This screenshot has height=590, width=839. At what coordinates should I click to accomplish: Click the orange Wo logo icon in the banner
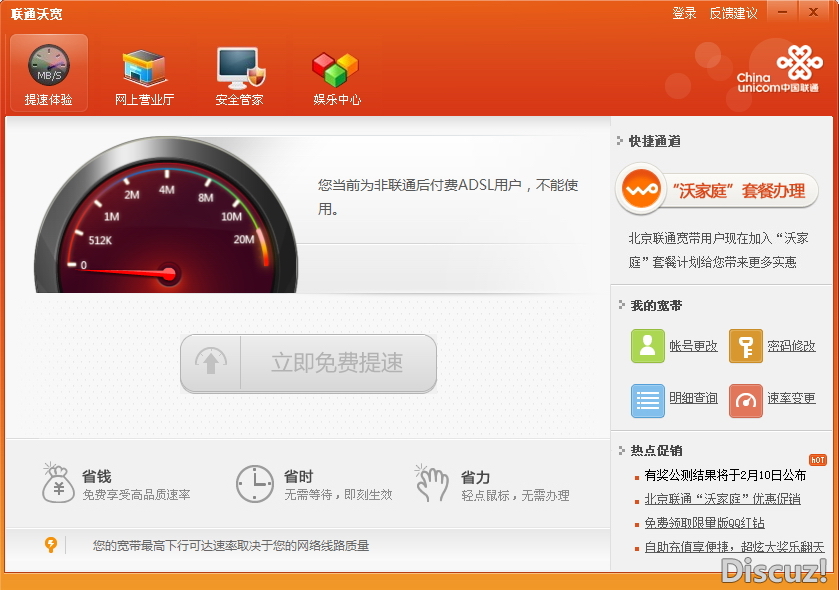[x=642, y=189]
